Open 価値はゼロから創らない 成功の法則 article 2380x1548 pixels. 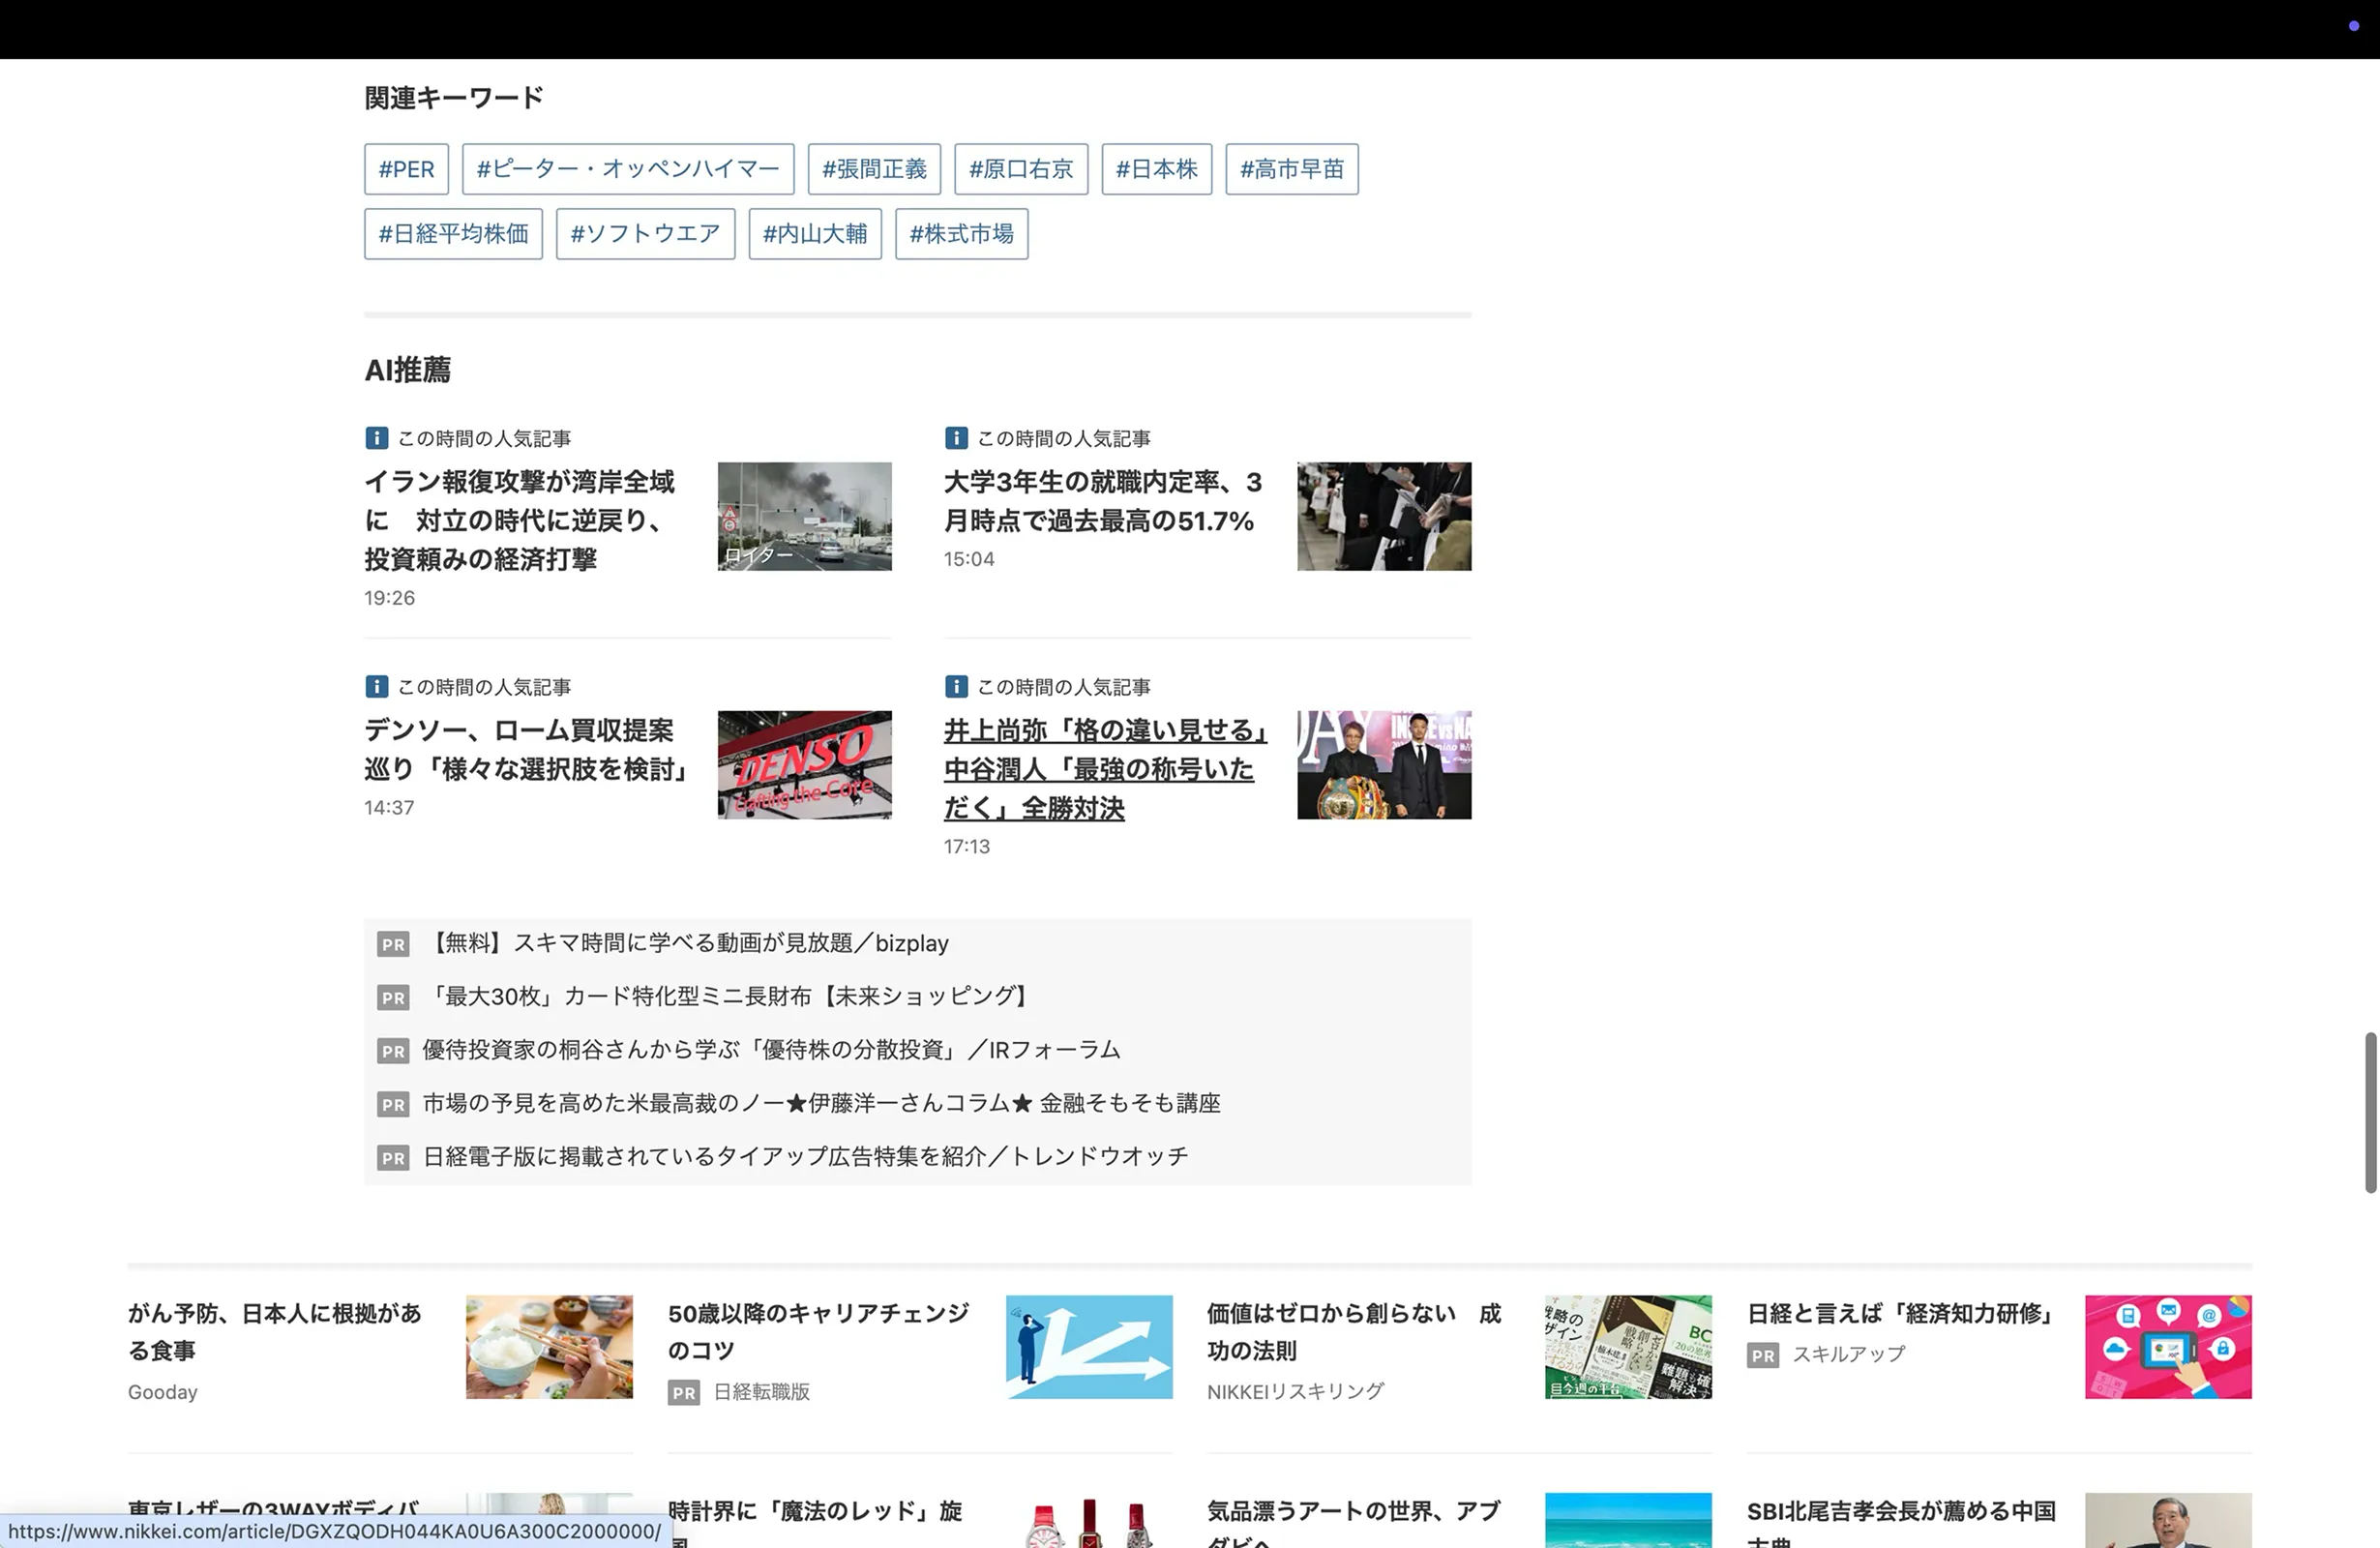tap(1354, 1332)
